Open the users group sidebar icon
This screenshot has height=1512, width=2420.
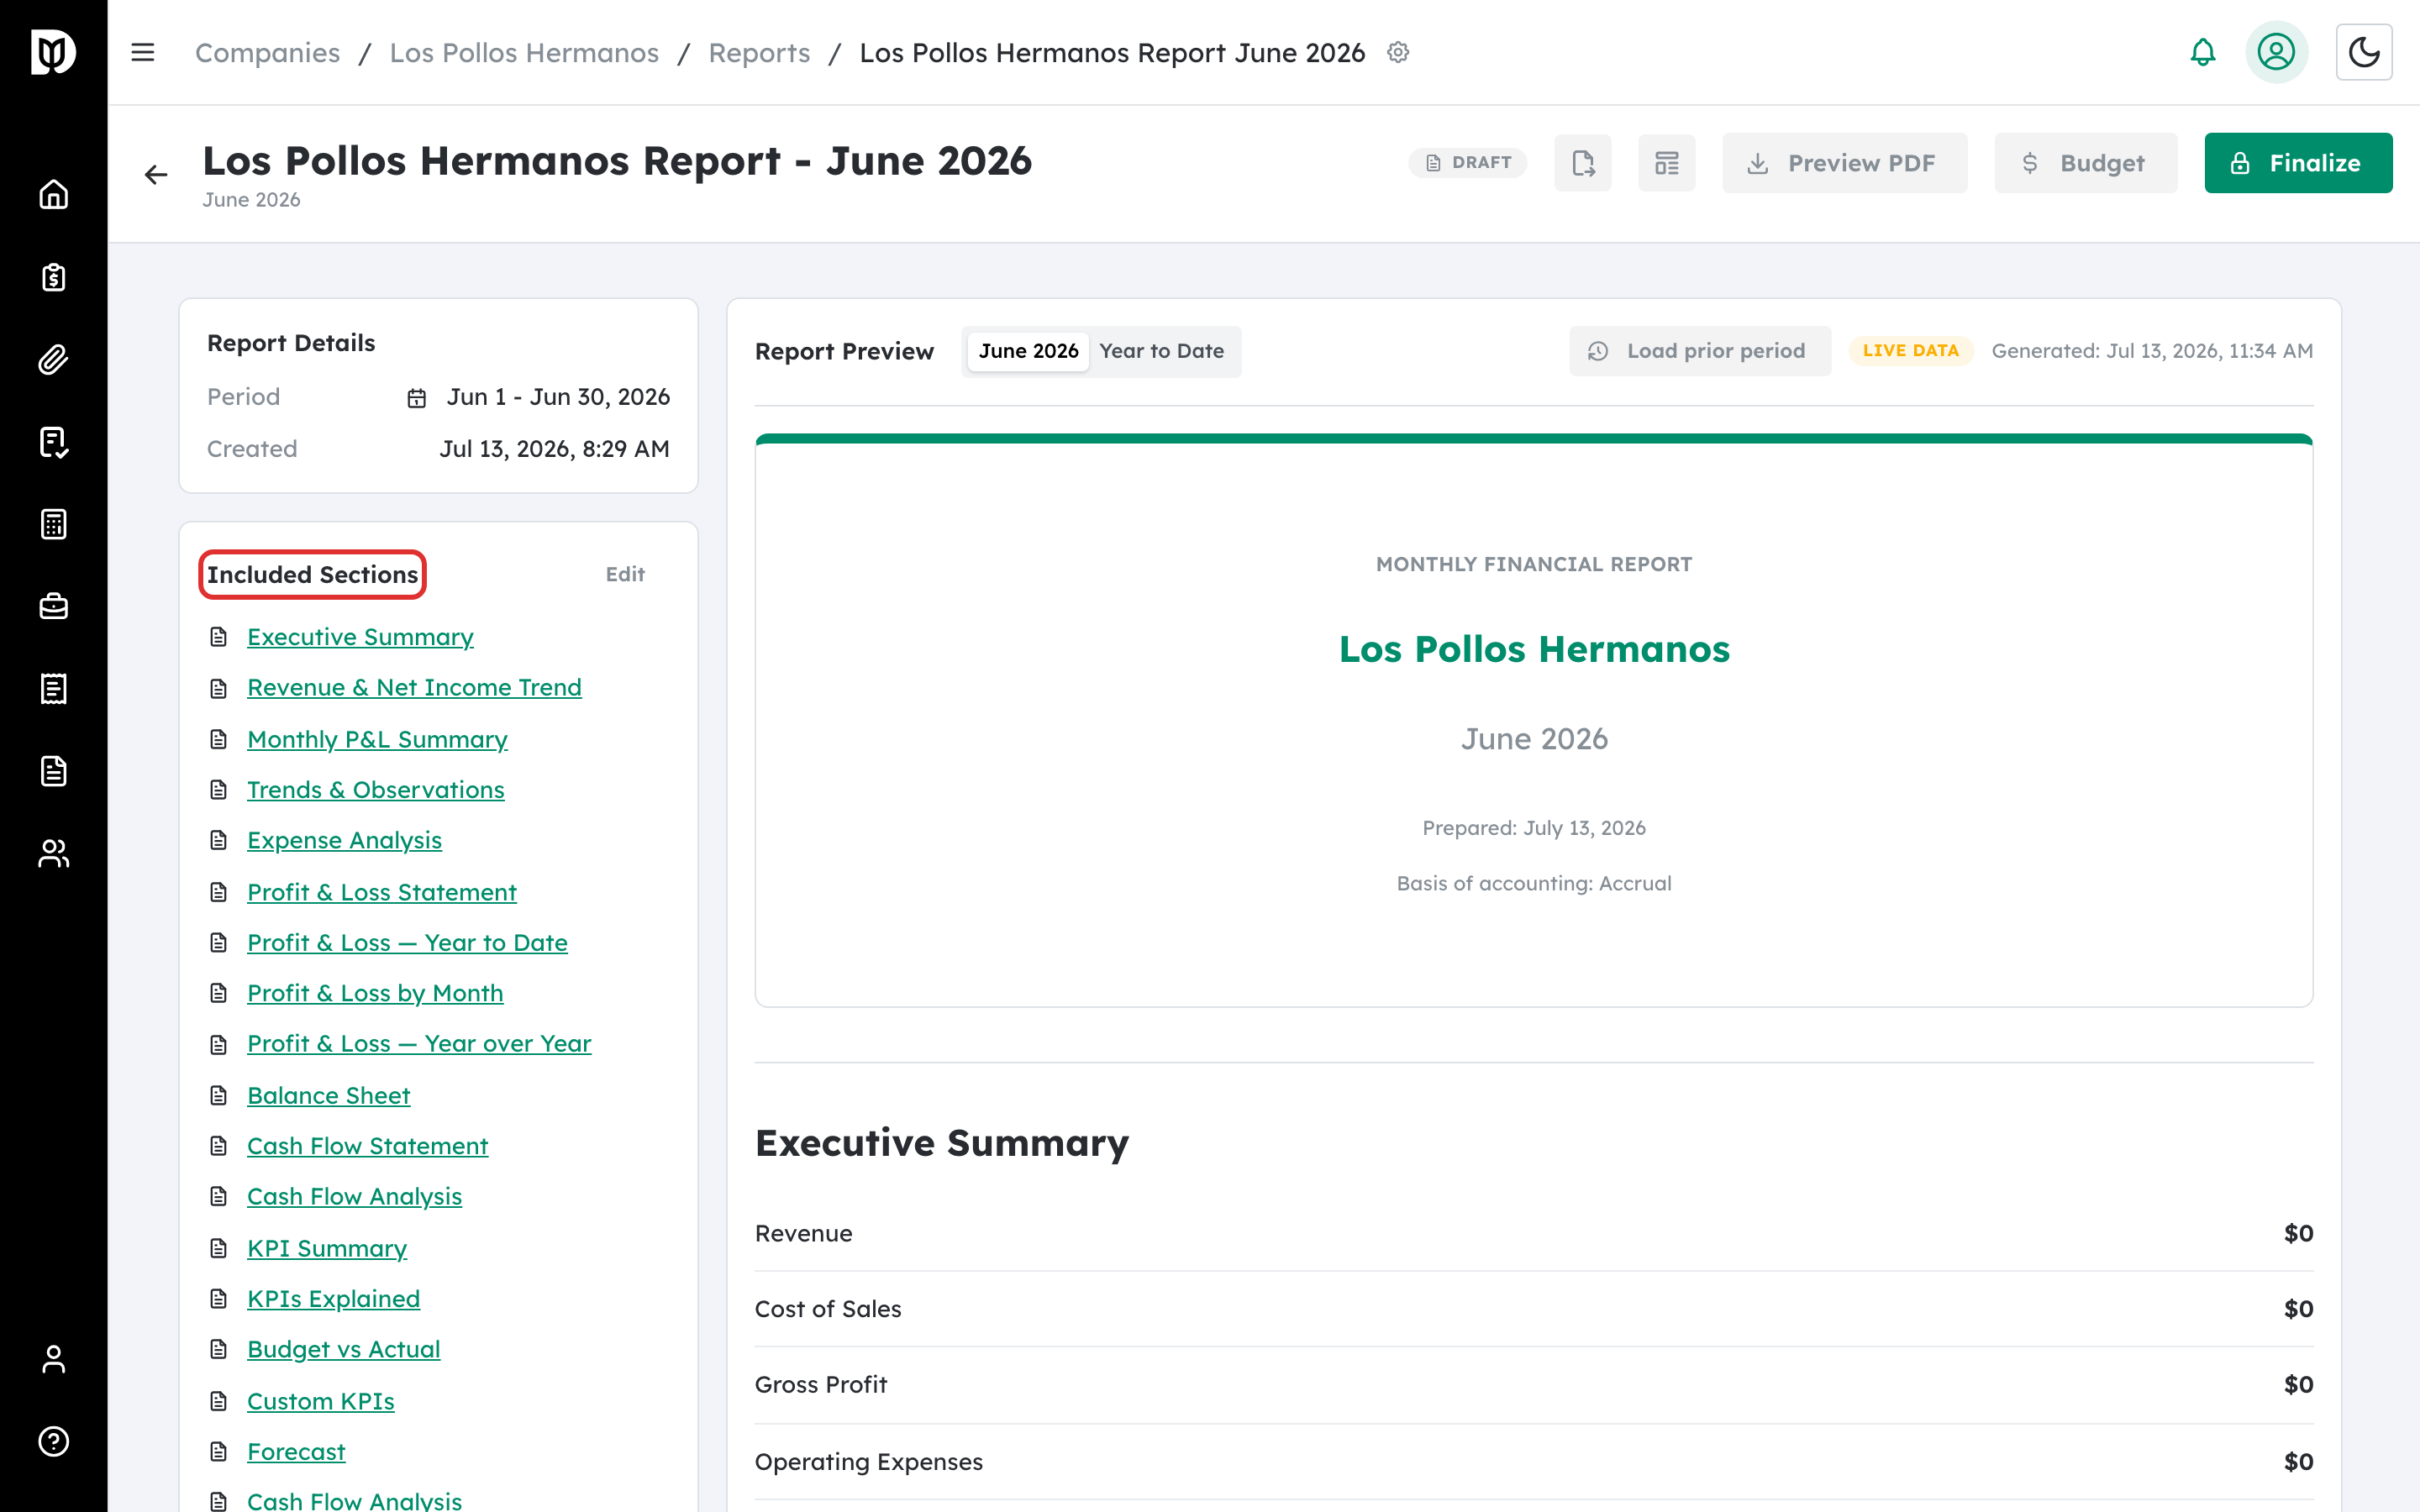click(x=53, y=853)
